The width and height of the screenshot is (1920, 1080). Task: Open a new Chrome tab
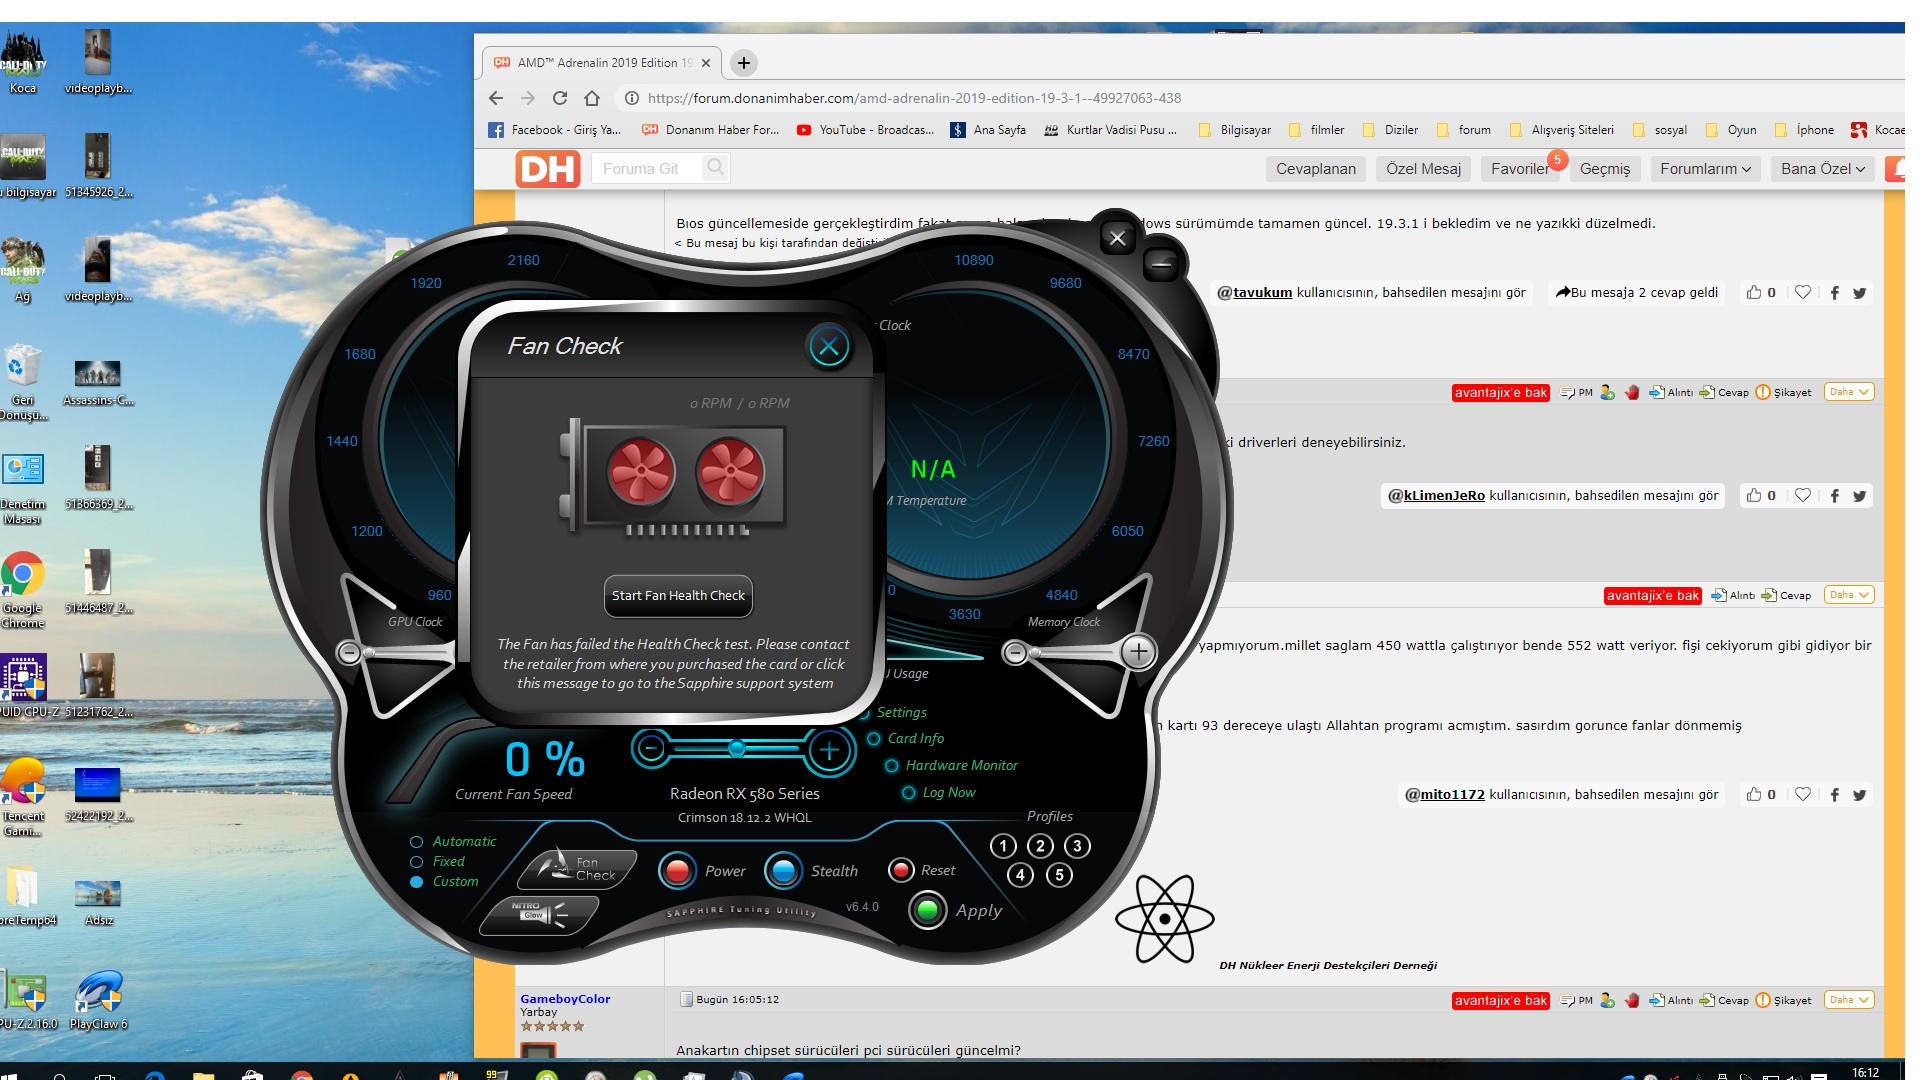(x=744, y=63)
